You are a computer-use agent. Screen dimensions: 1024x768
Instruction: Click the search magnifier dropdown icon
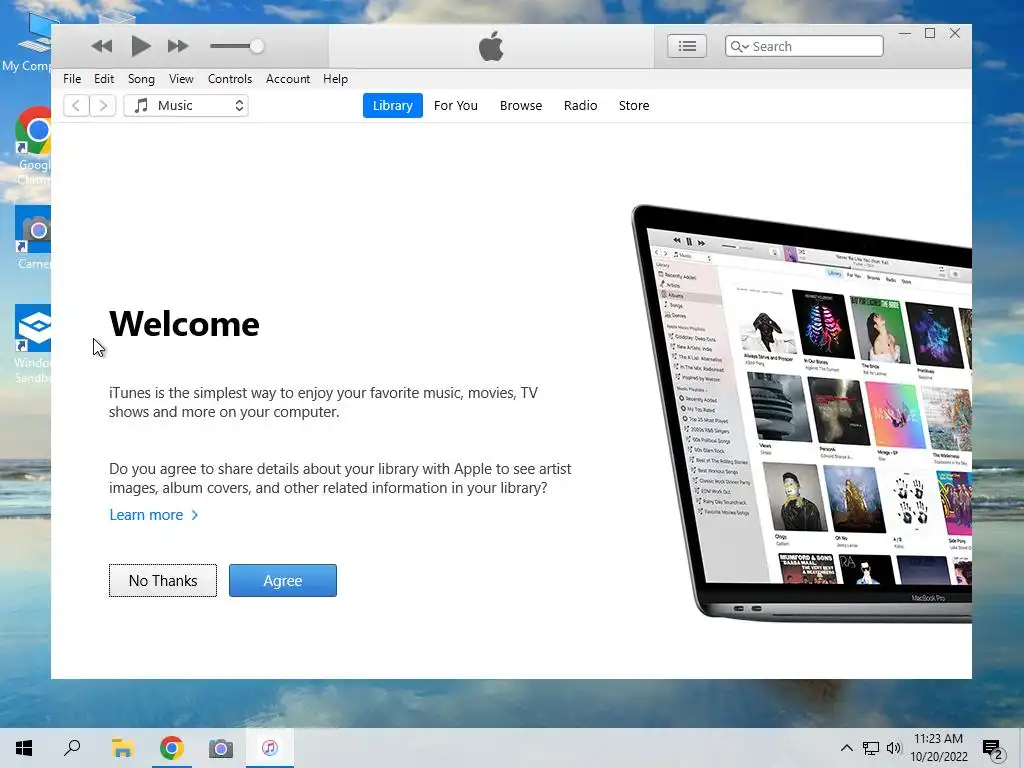click(739, 46)
